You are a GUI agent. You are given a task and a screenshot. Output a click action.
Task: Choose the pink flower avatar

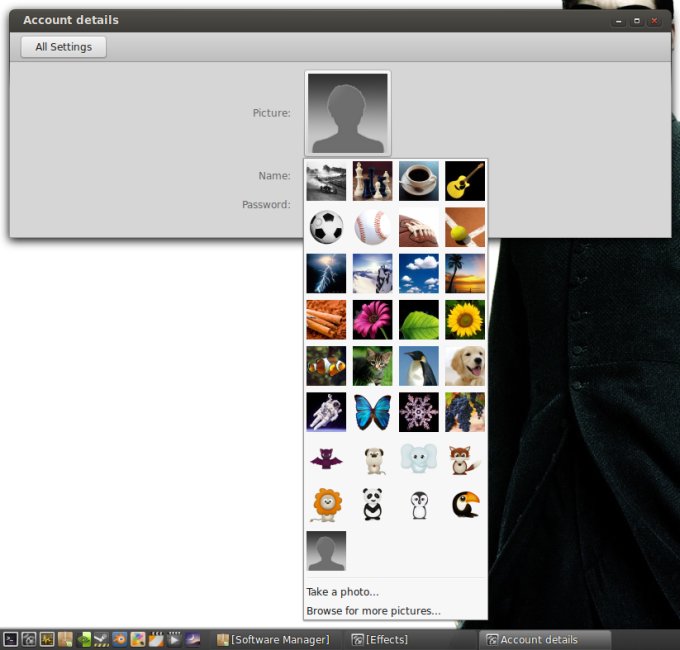(373, 320)
